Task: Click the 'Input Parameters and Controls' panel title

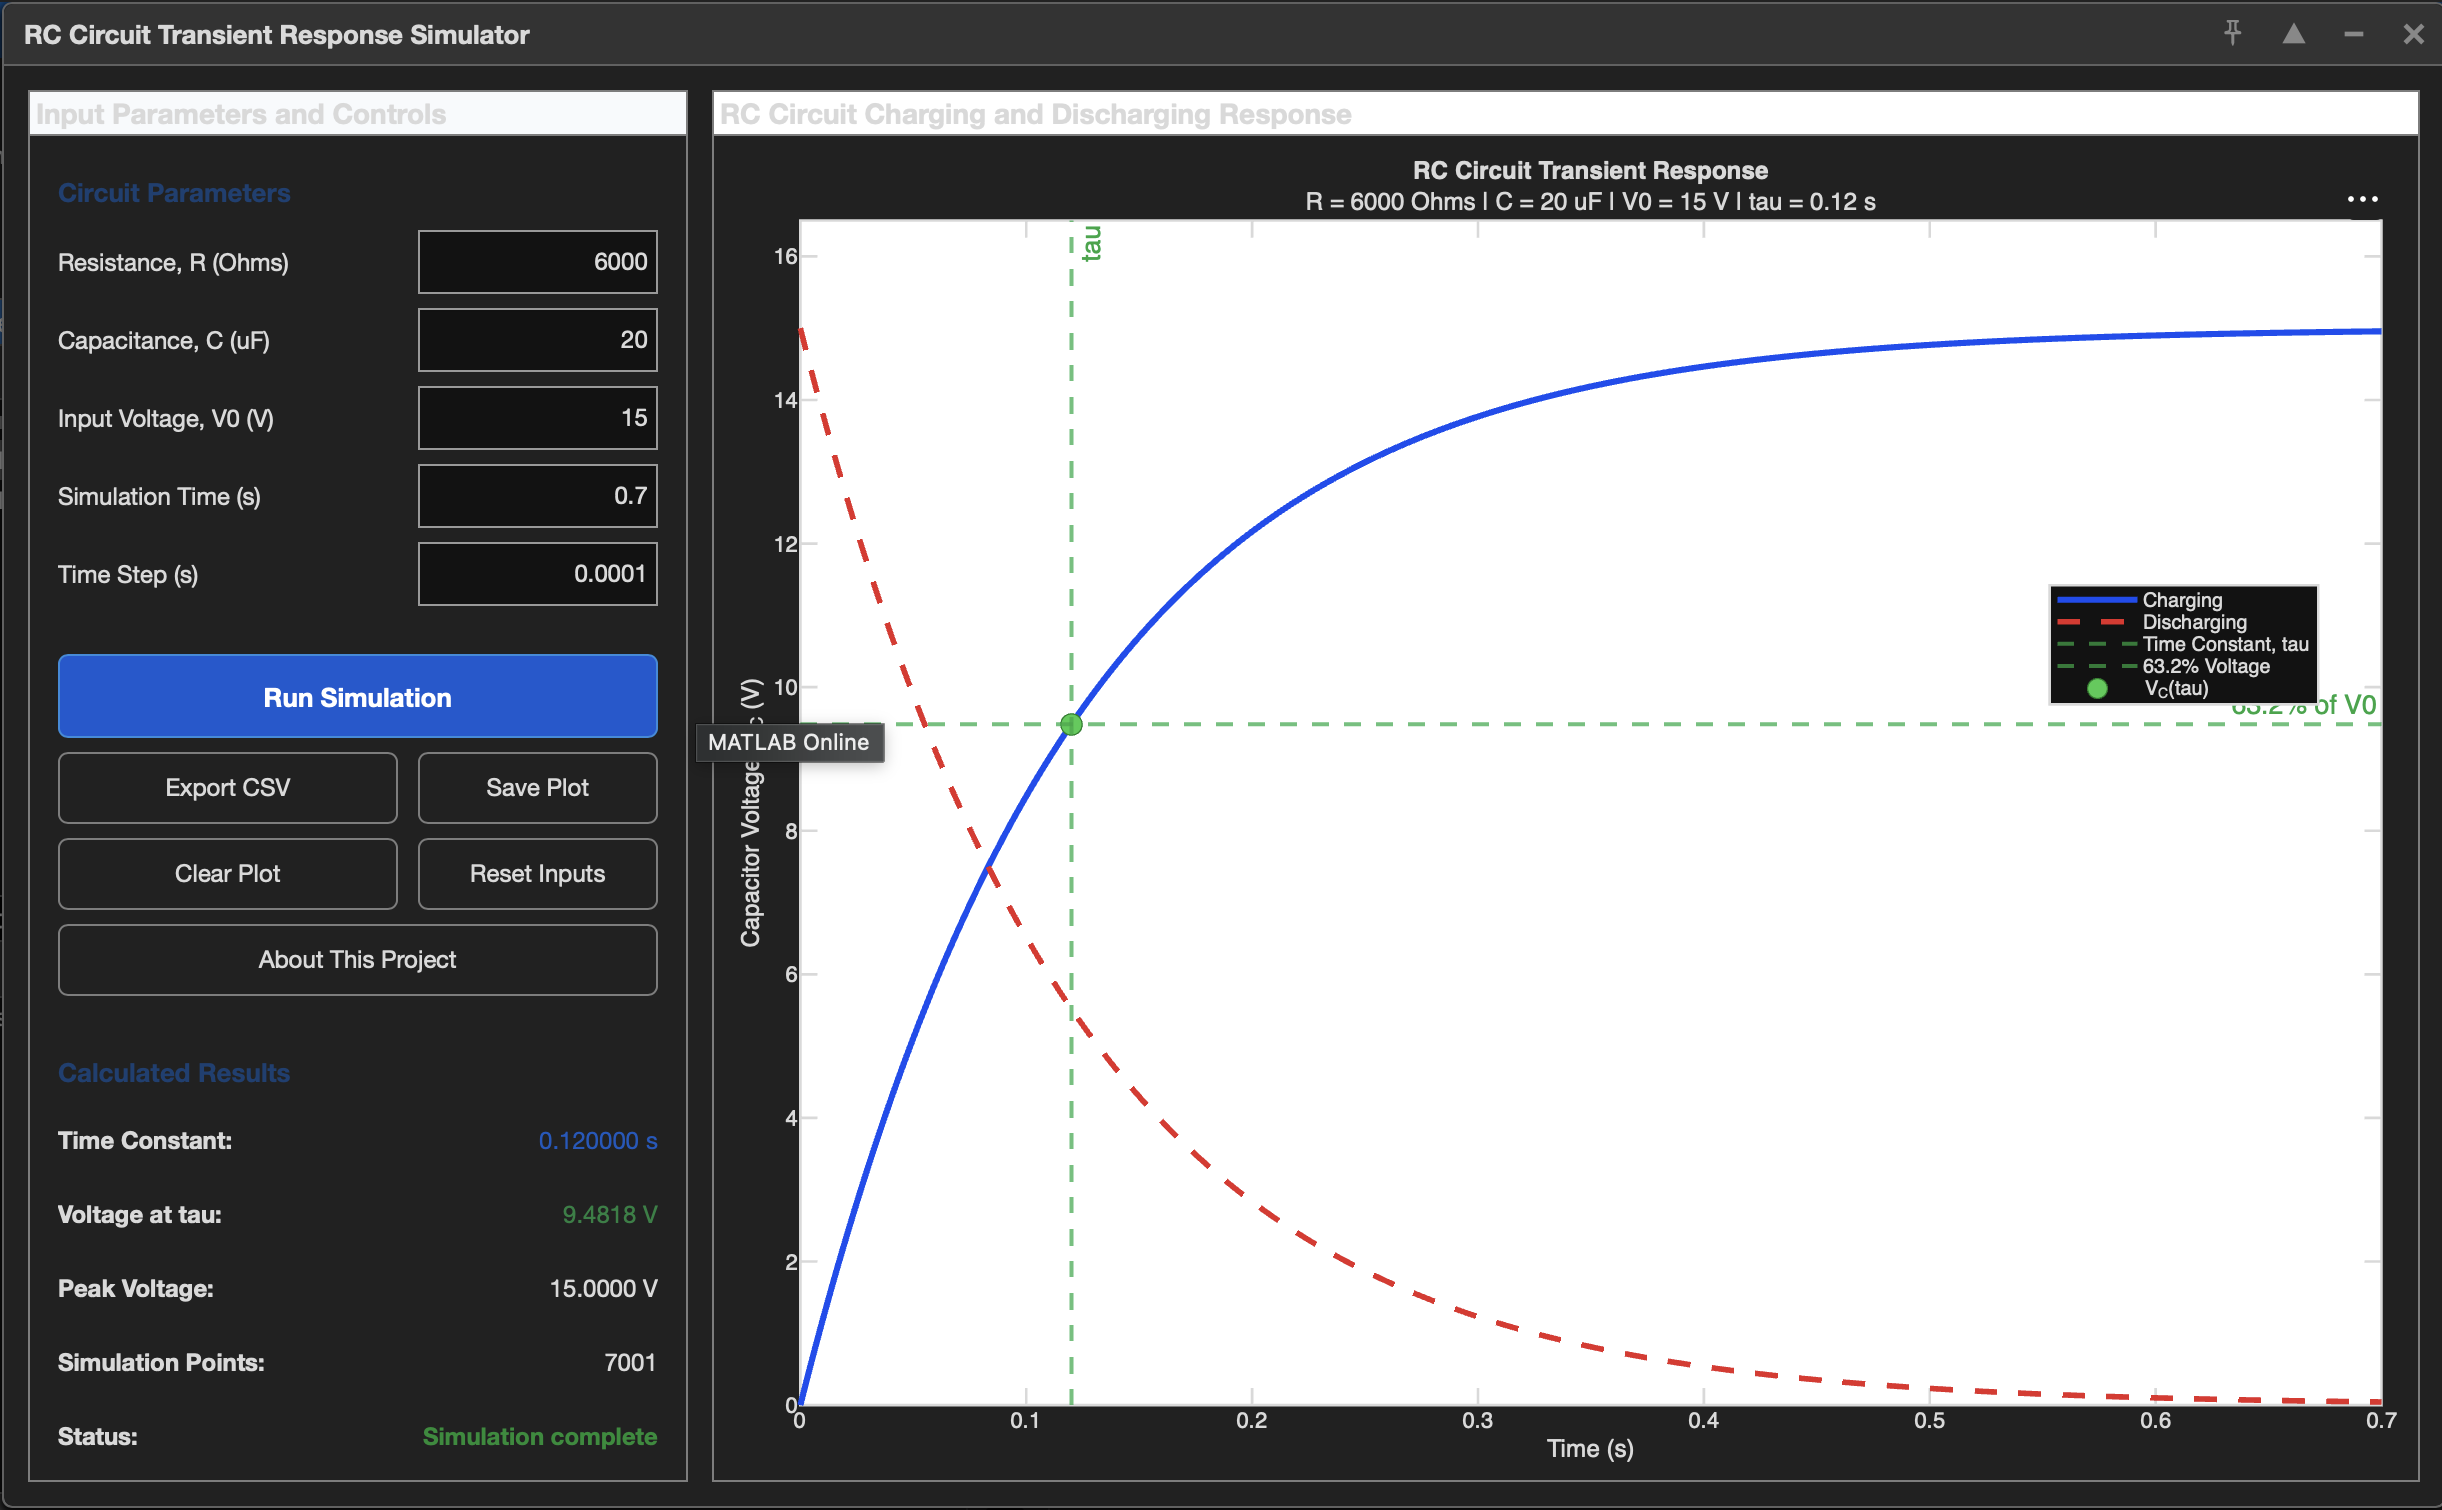Action: [x=241, y=114]
